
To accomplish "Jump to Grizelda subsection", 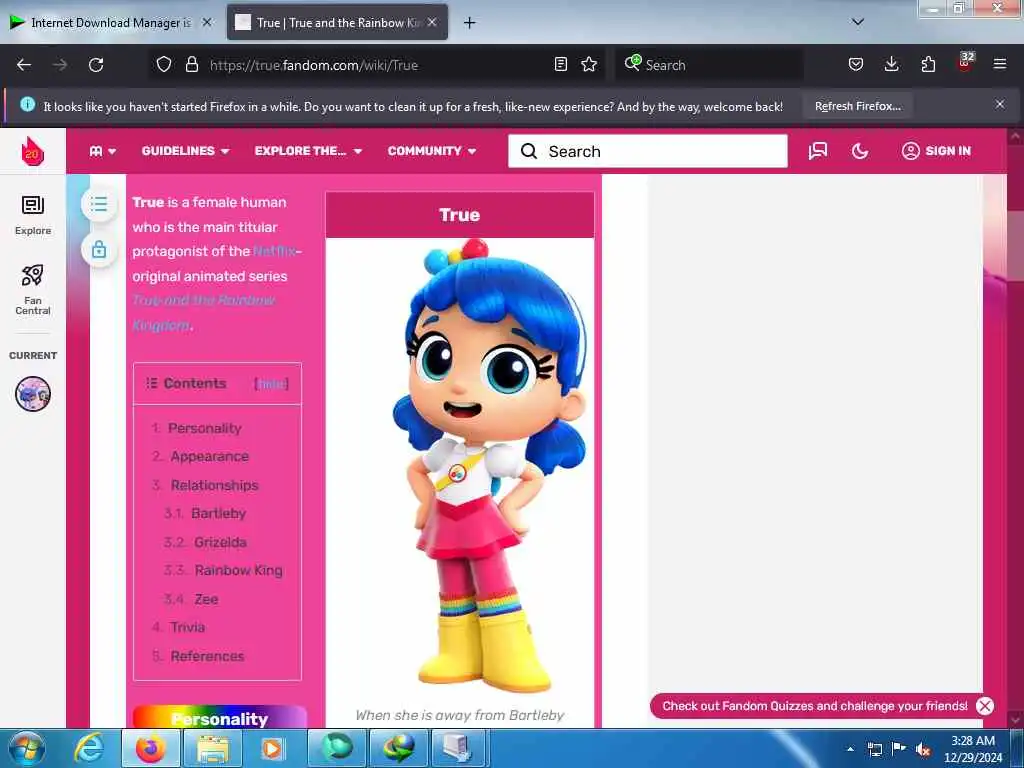I will [x=221, y=542].
